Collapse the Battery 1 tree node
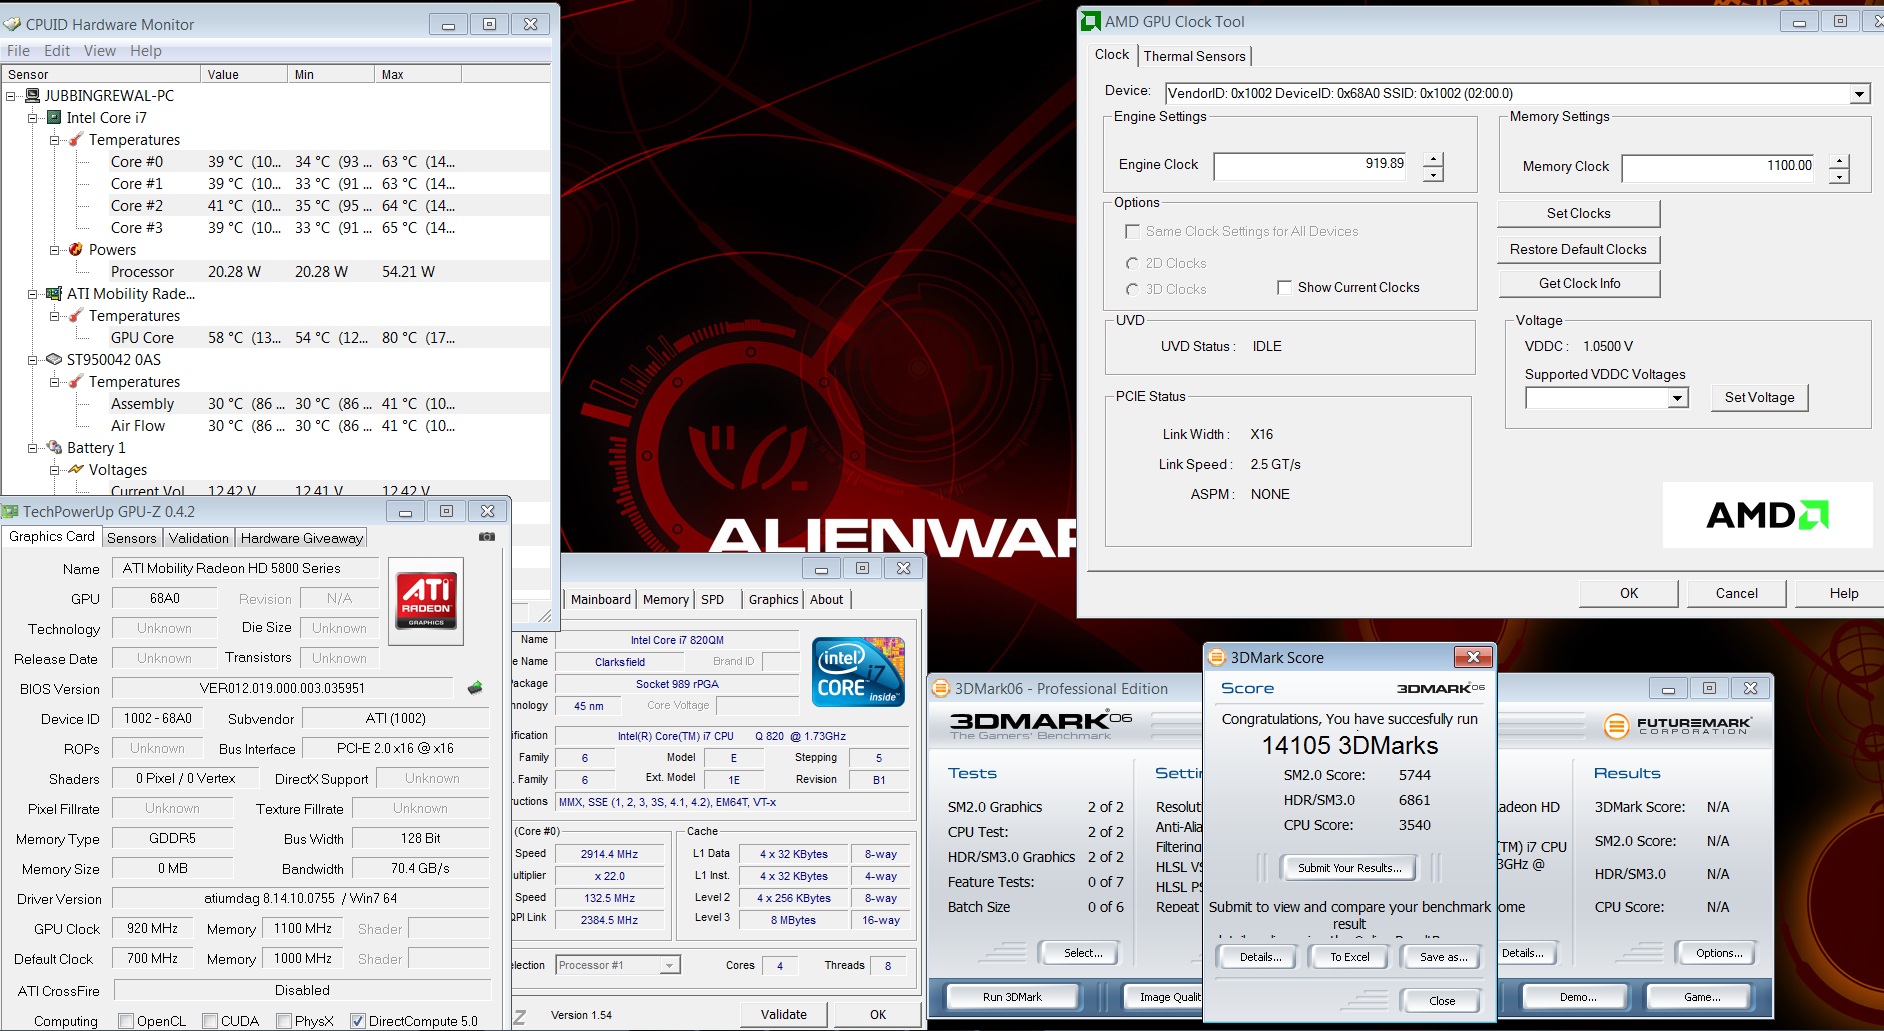Viewport: 1884px width, 1031px height. (x=33, y=448)
